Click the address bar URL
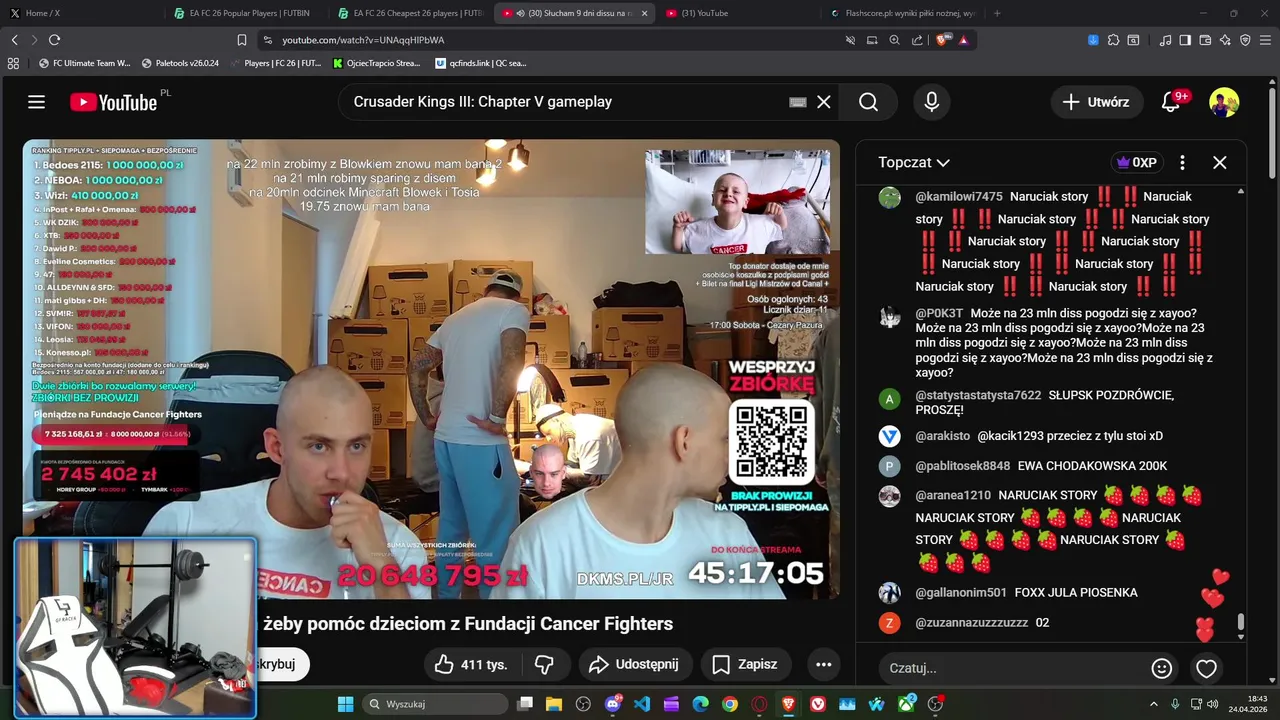1280x720 pixels. [363, 40]
